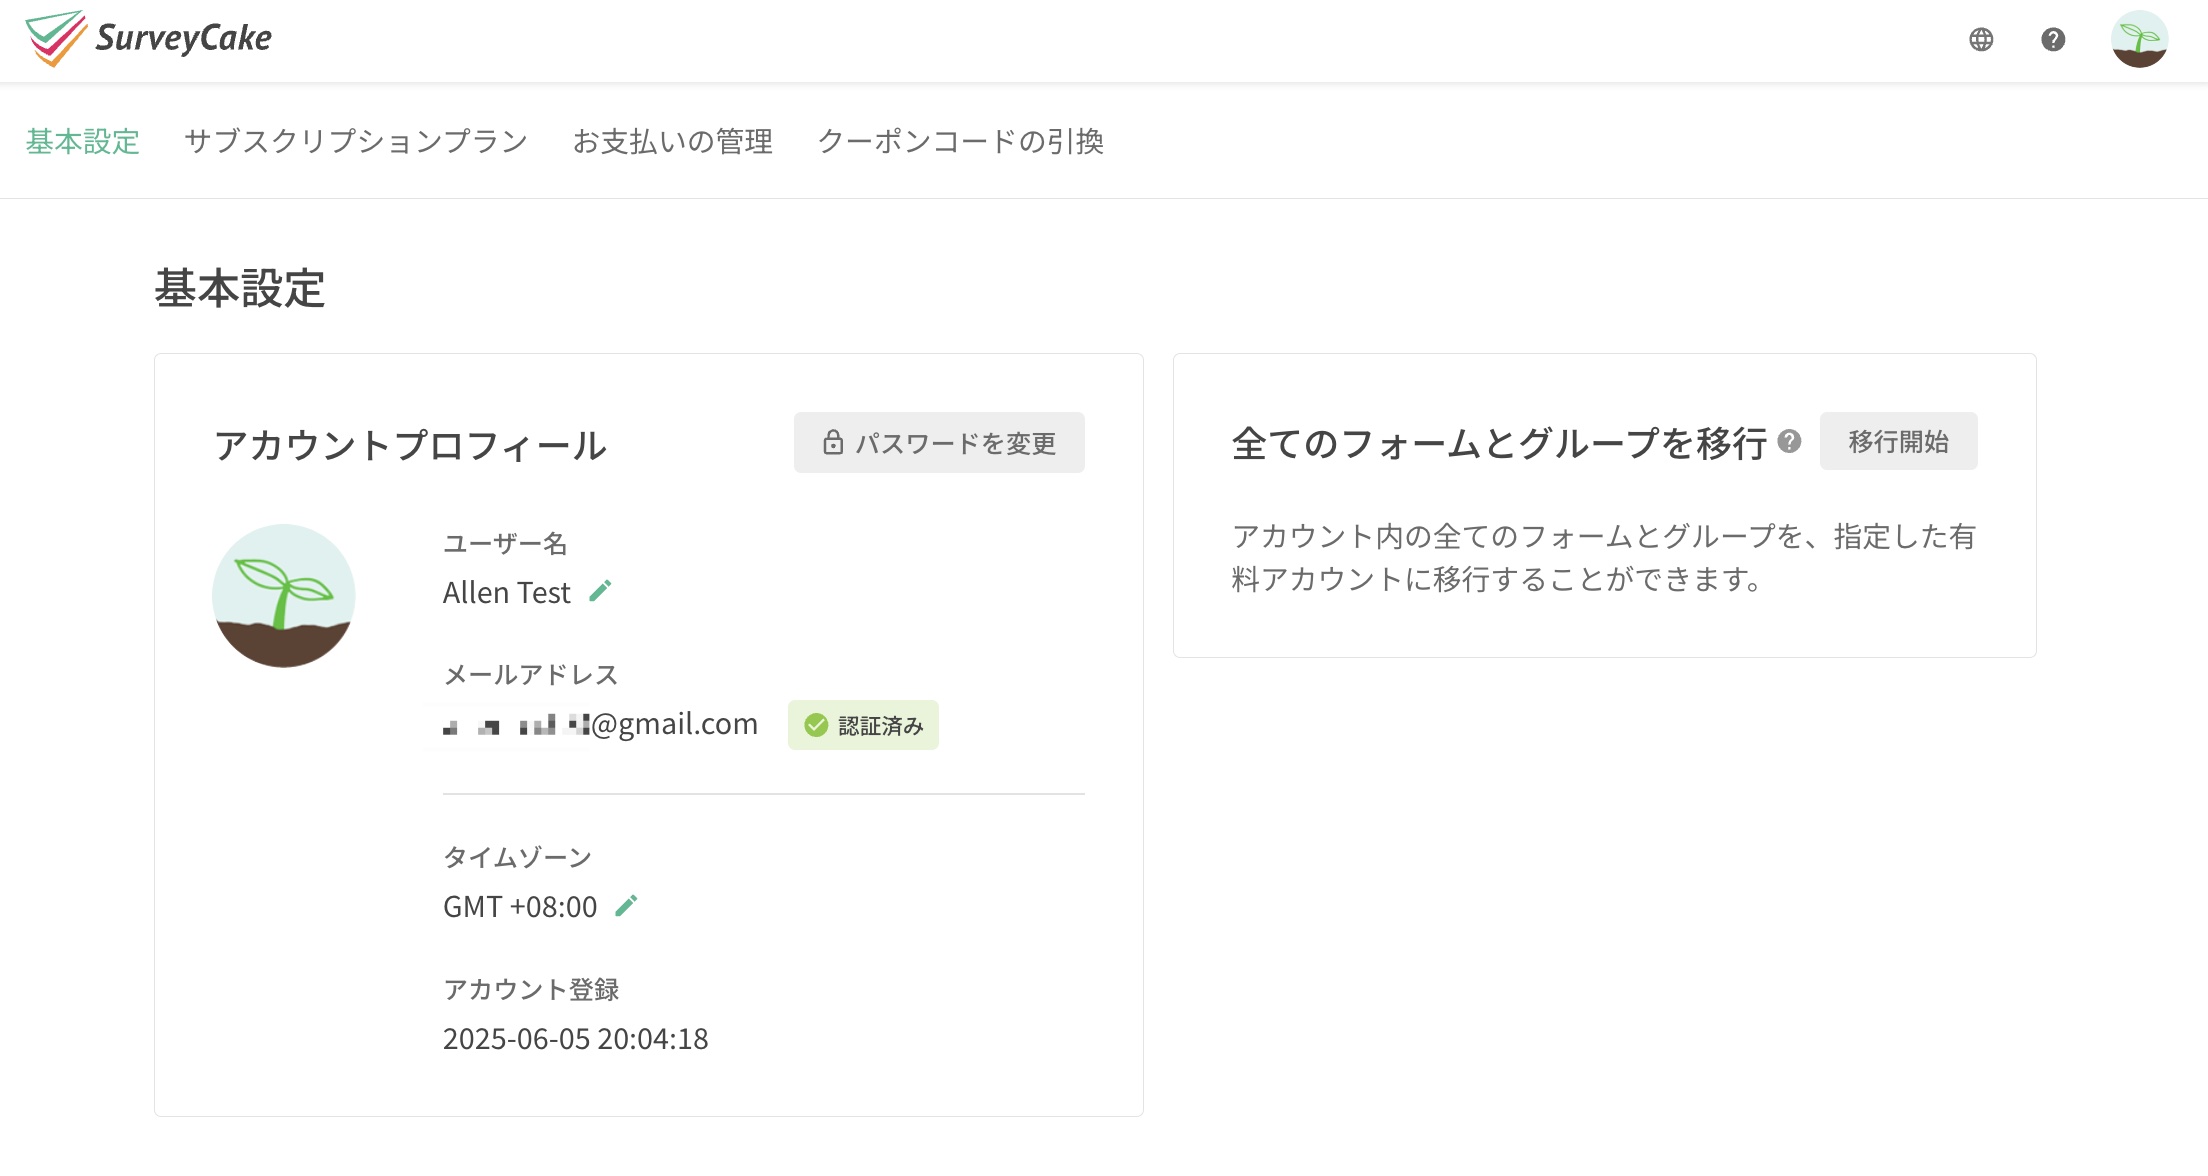Open the user avatar menu in header
The image size is (2208, 1176).
click(2139, 39)
